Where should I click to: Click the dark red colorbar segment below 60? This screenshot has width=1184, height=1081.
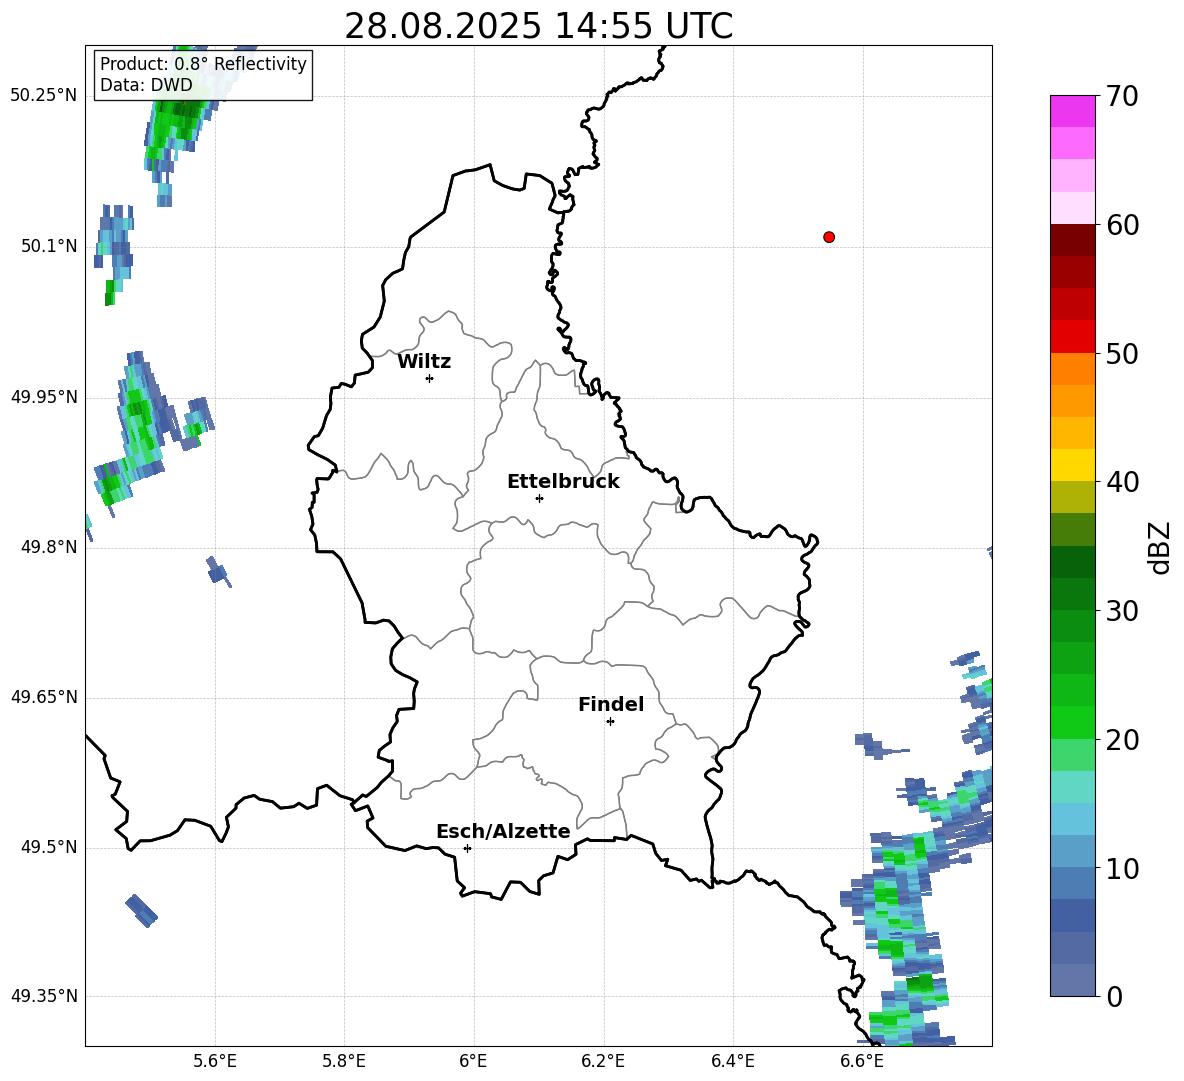point(1072,240)
